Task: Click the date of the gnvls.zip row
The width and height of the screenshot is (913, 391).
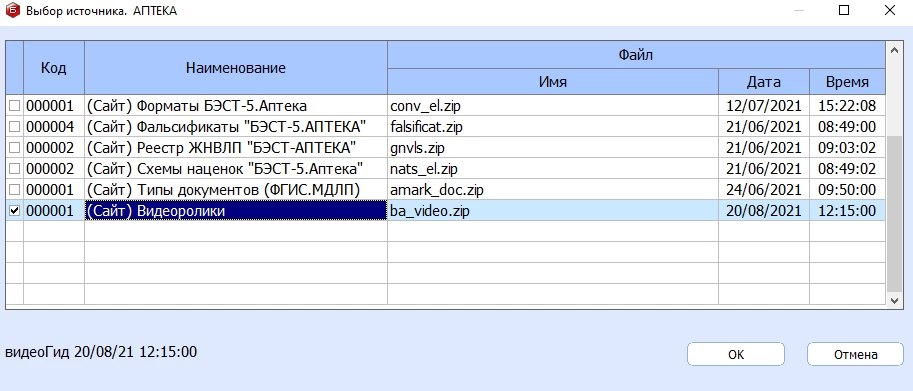Action: [763, 148]
